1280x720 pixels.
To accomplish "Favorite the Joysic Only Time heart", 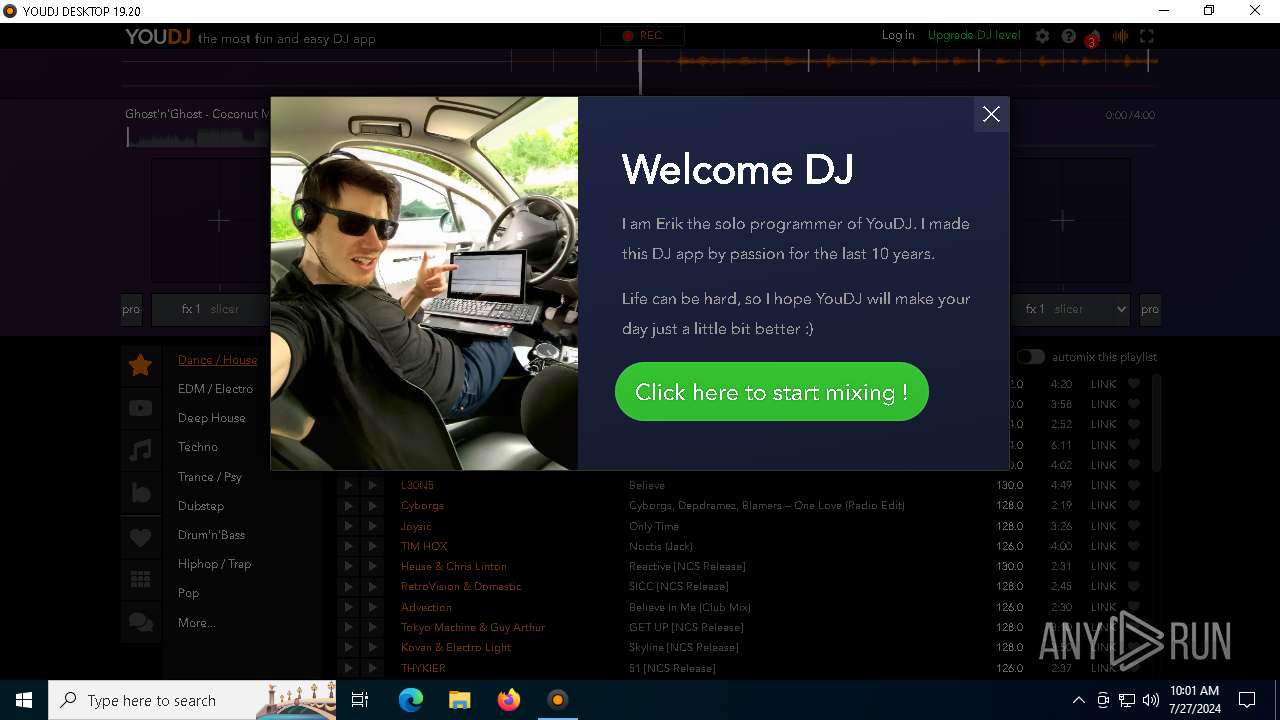I will coord(1133,526).
